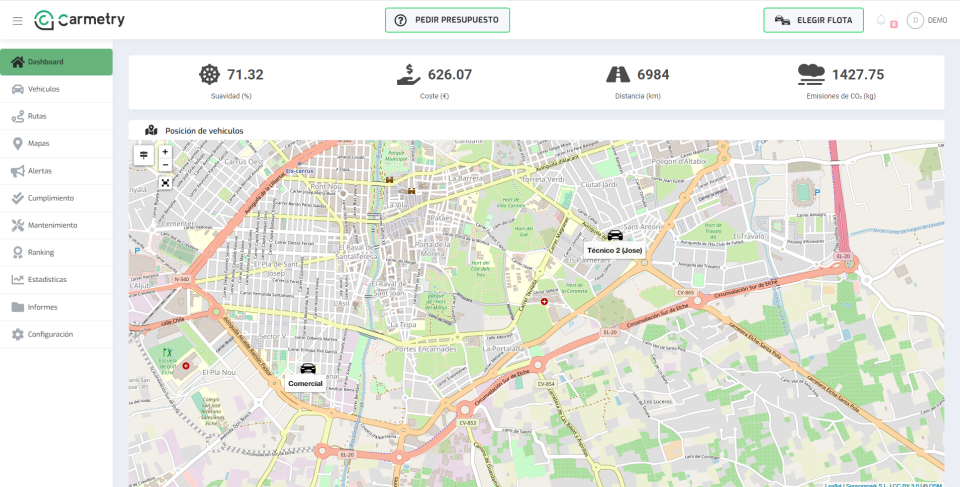
Task: Click the Mantenimiento tools icon
Action: (x=18, y=225)
